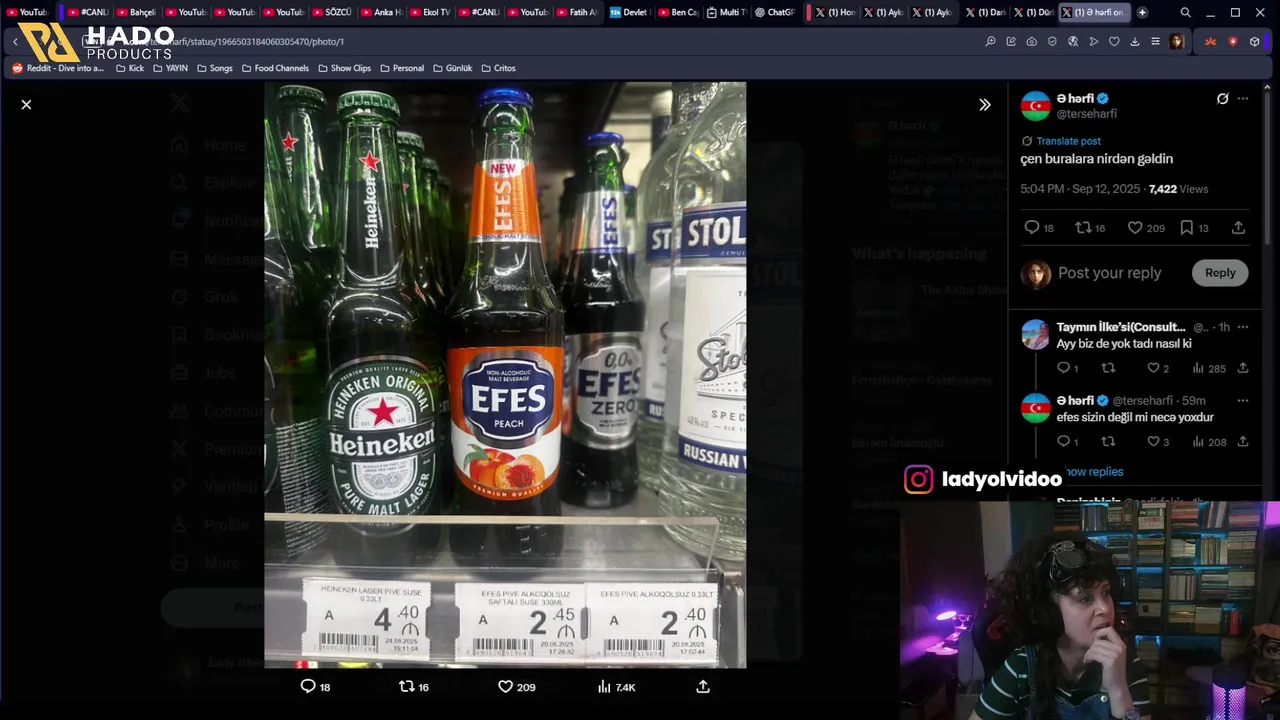
Task: Reply icon with 18 under the photo
Action: point(308,686)
